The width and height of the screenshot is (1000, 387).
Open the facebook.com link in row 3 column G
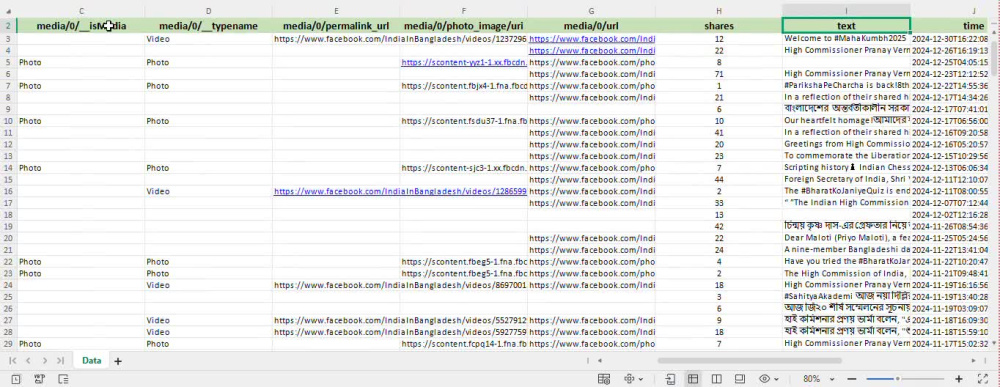point(592,39)
